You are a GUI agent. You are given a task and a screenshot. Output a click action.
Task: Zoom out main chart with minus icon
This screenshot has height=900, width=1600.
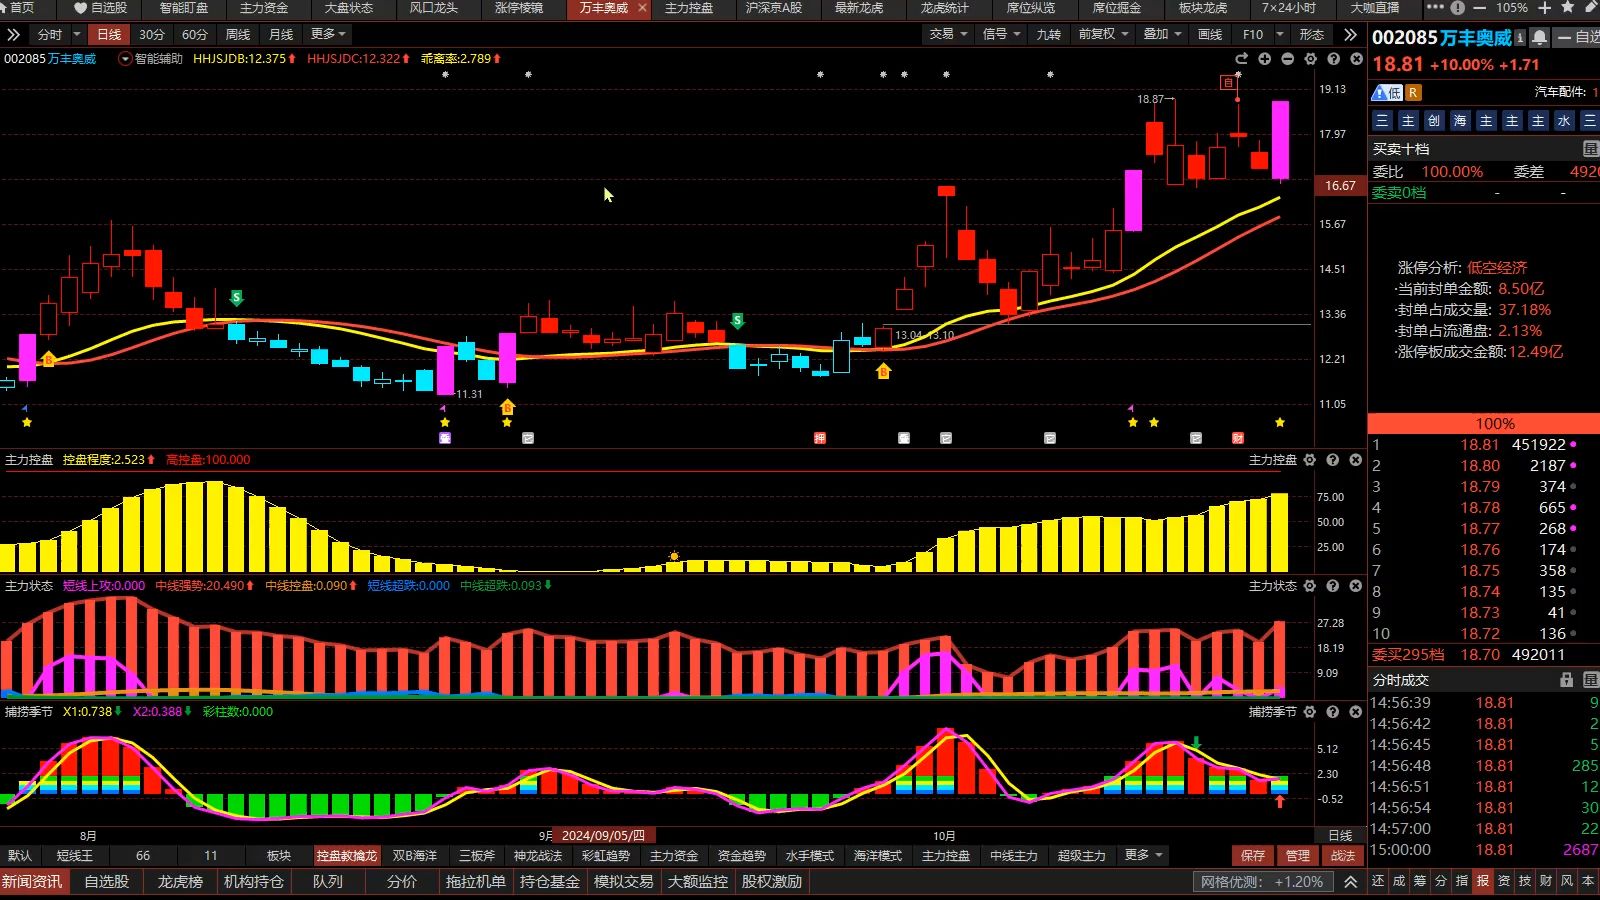point(1288,59)
